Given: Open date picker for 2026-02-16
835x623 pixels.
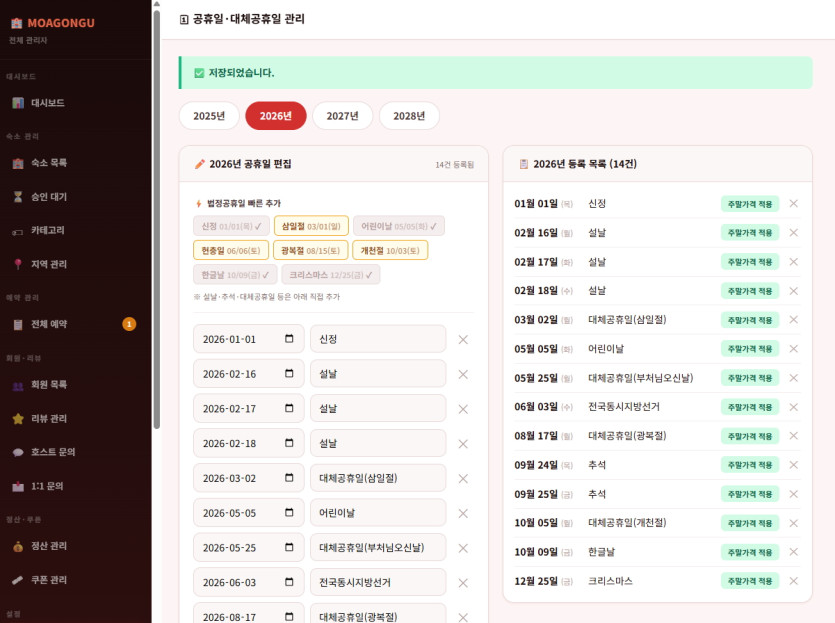Looking at the screenshot, I should pos(289,374).
